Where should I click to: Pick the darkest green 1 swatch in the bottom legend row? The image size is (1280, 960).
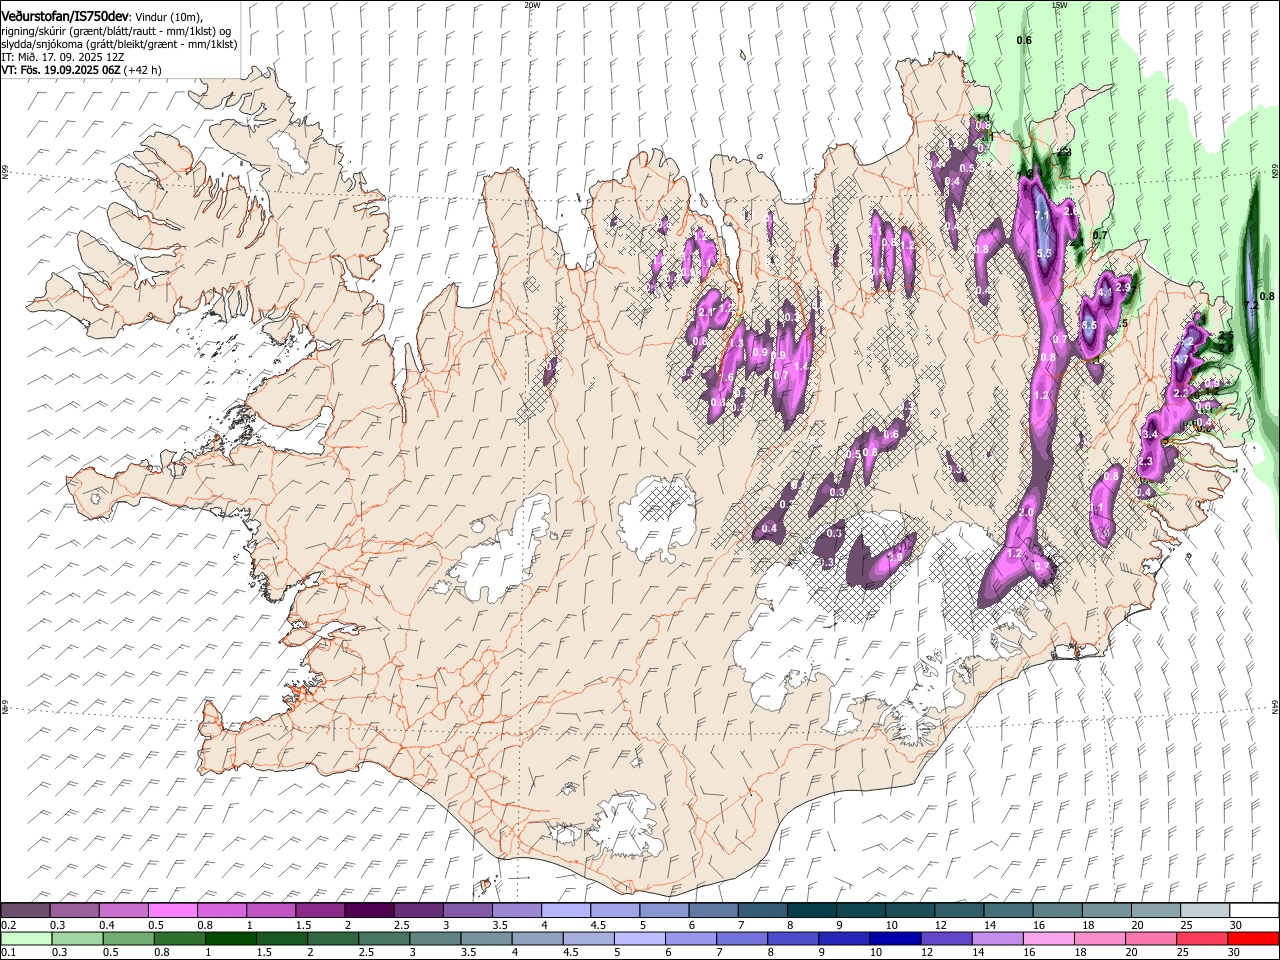230,938
